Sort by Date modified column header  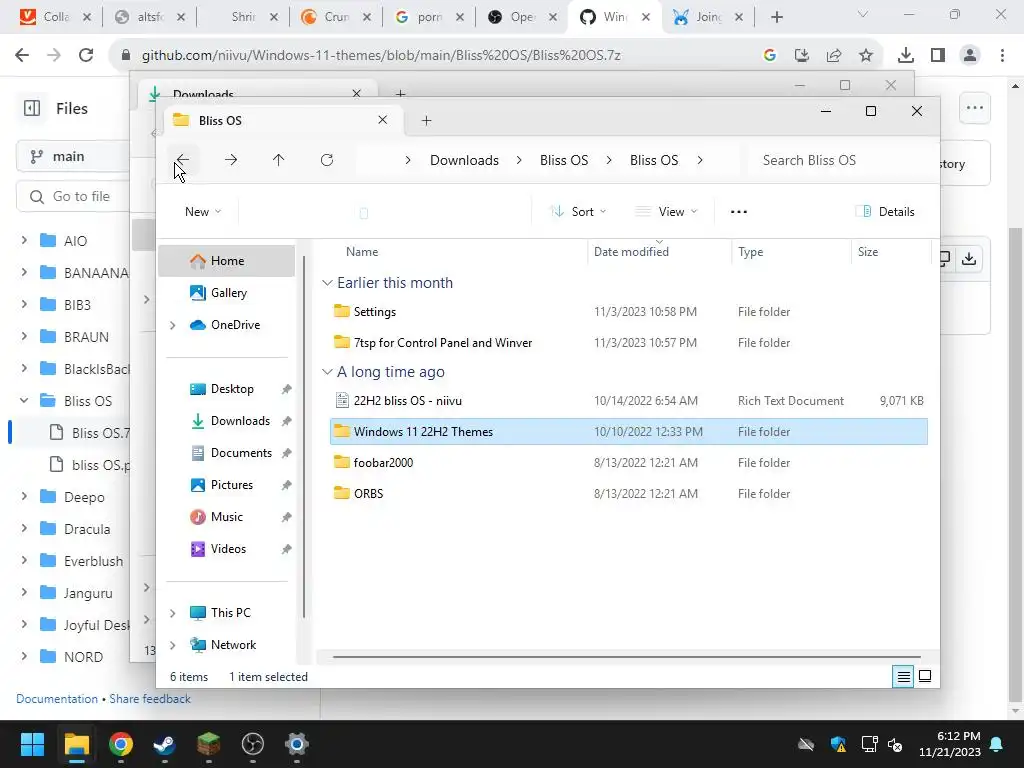[631, 252]
